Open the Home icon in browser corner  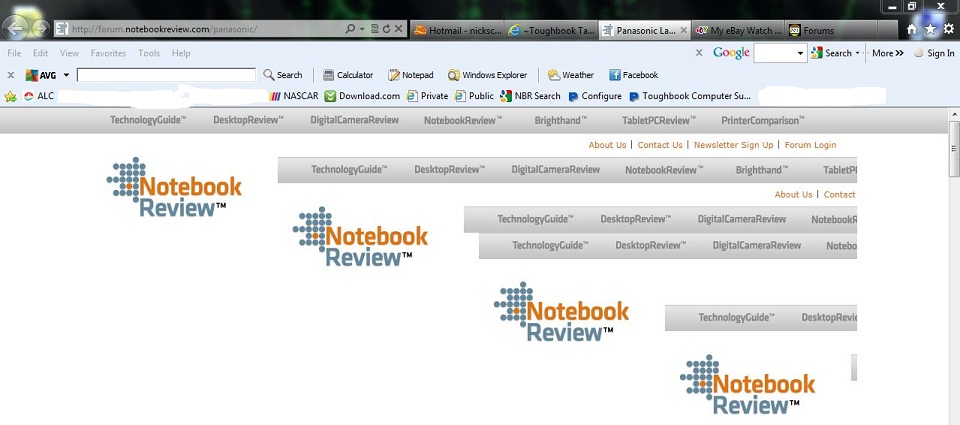(912, 29)
